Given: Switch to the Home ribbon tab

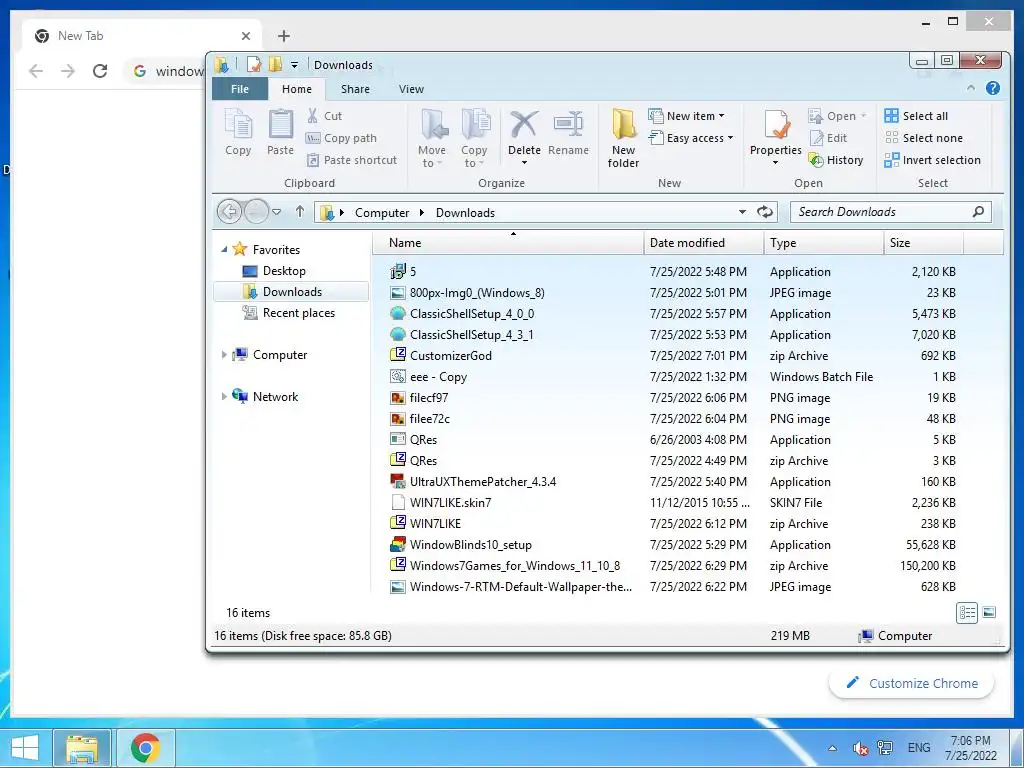Looking at the screenshot, I should (x=296, y=89).
